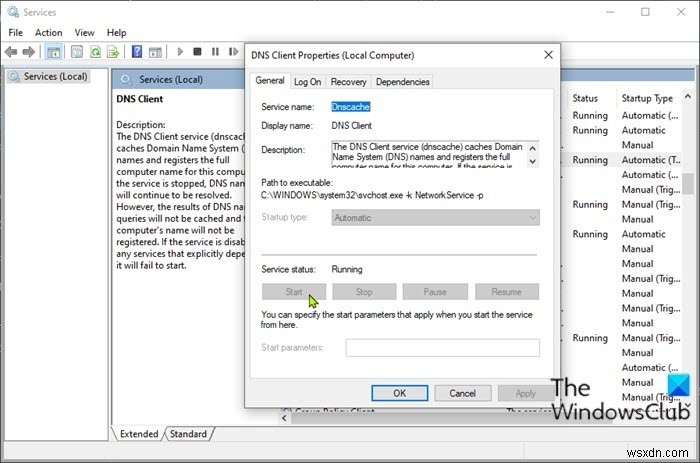Click the Stop Service square icon

[x=197, y=52]
